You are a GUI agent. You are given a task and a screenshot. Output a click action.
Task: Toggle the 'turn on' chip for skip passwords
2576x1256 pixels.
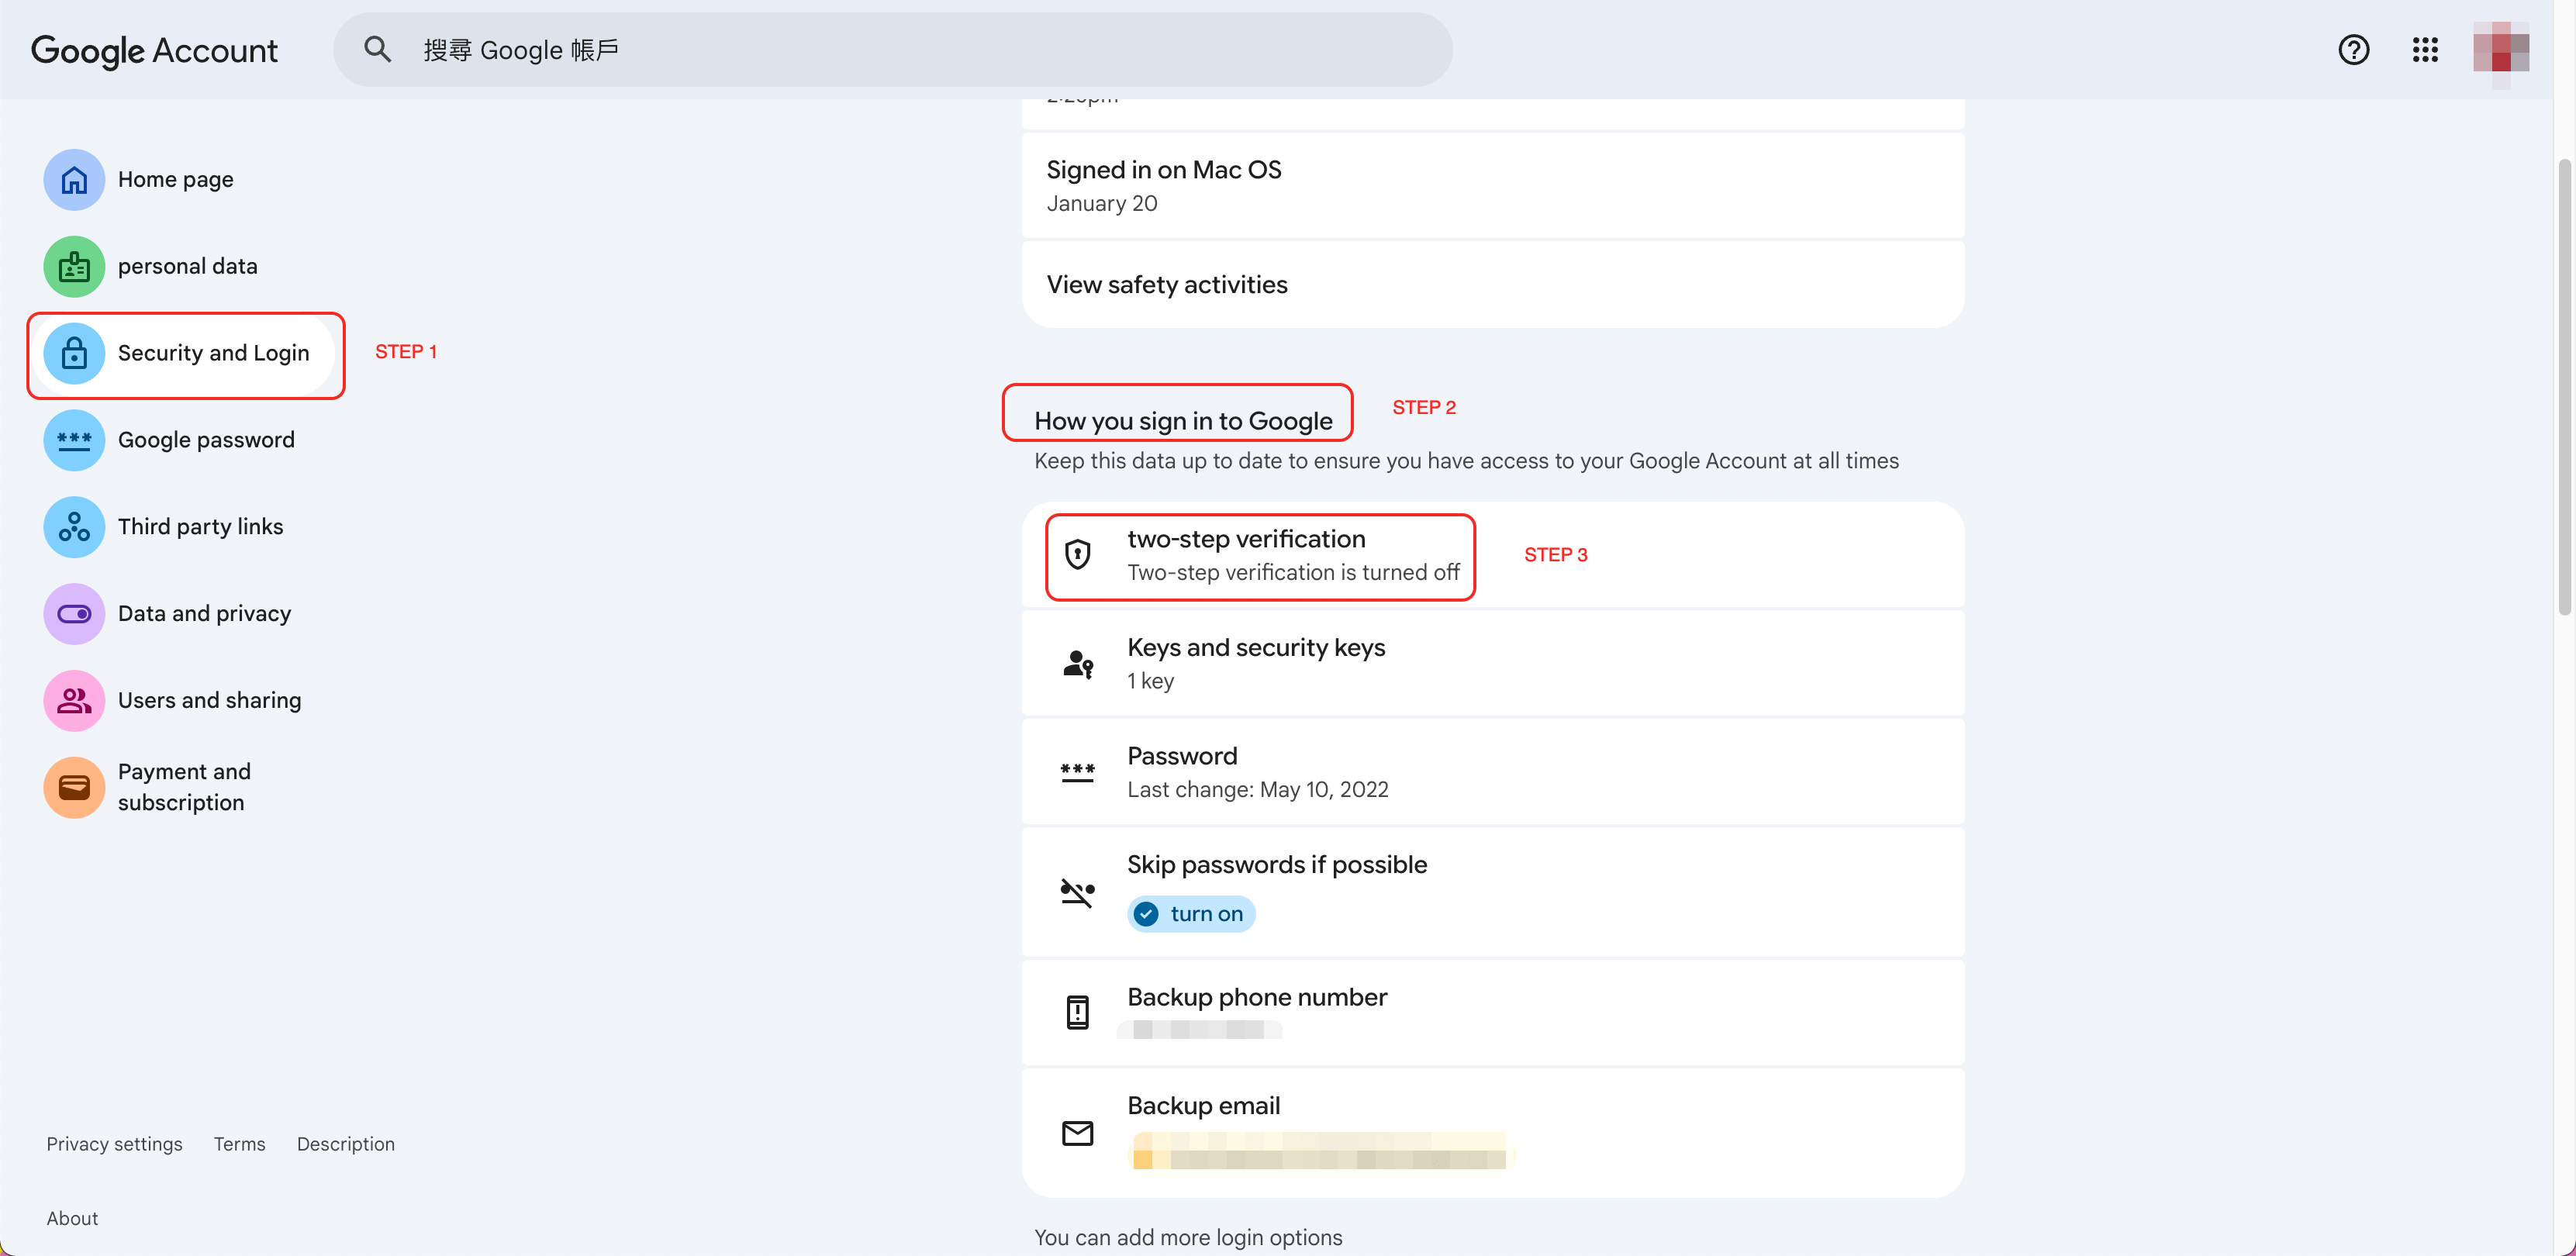click(x=1190, y=914)
